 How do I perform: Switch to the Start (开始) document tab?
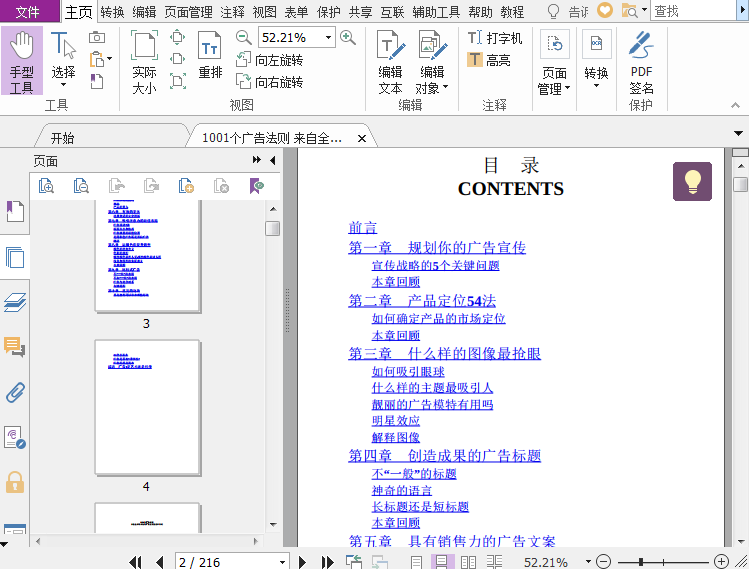tap(63, 138)
